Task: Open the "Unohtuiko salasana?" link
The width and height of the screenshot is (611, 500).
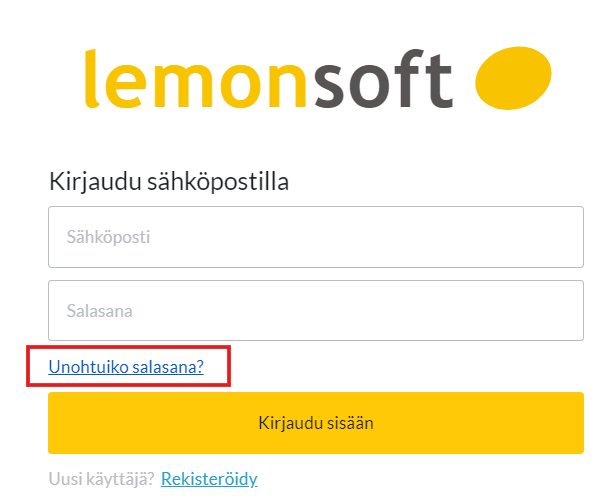Action: click(x=126, y=367)
